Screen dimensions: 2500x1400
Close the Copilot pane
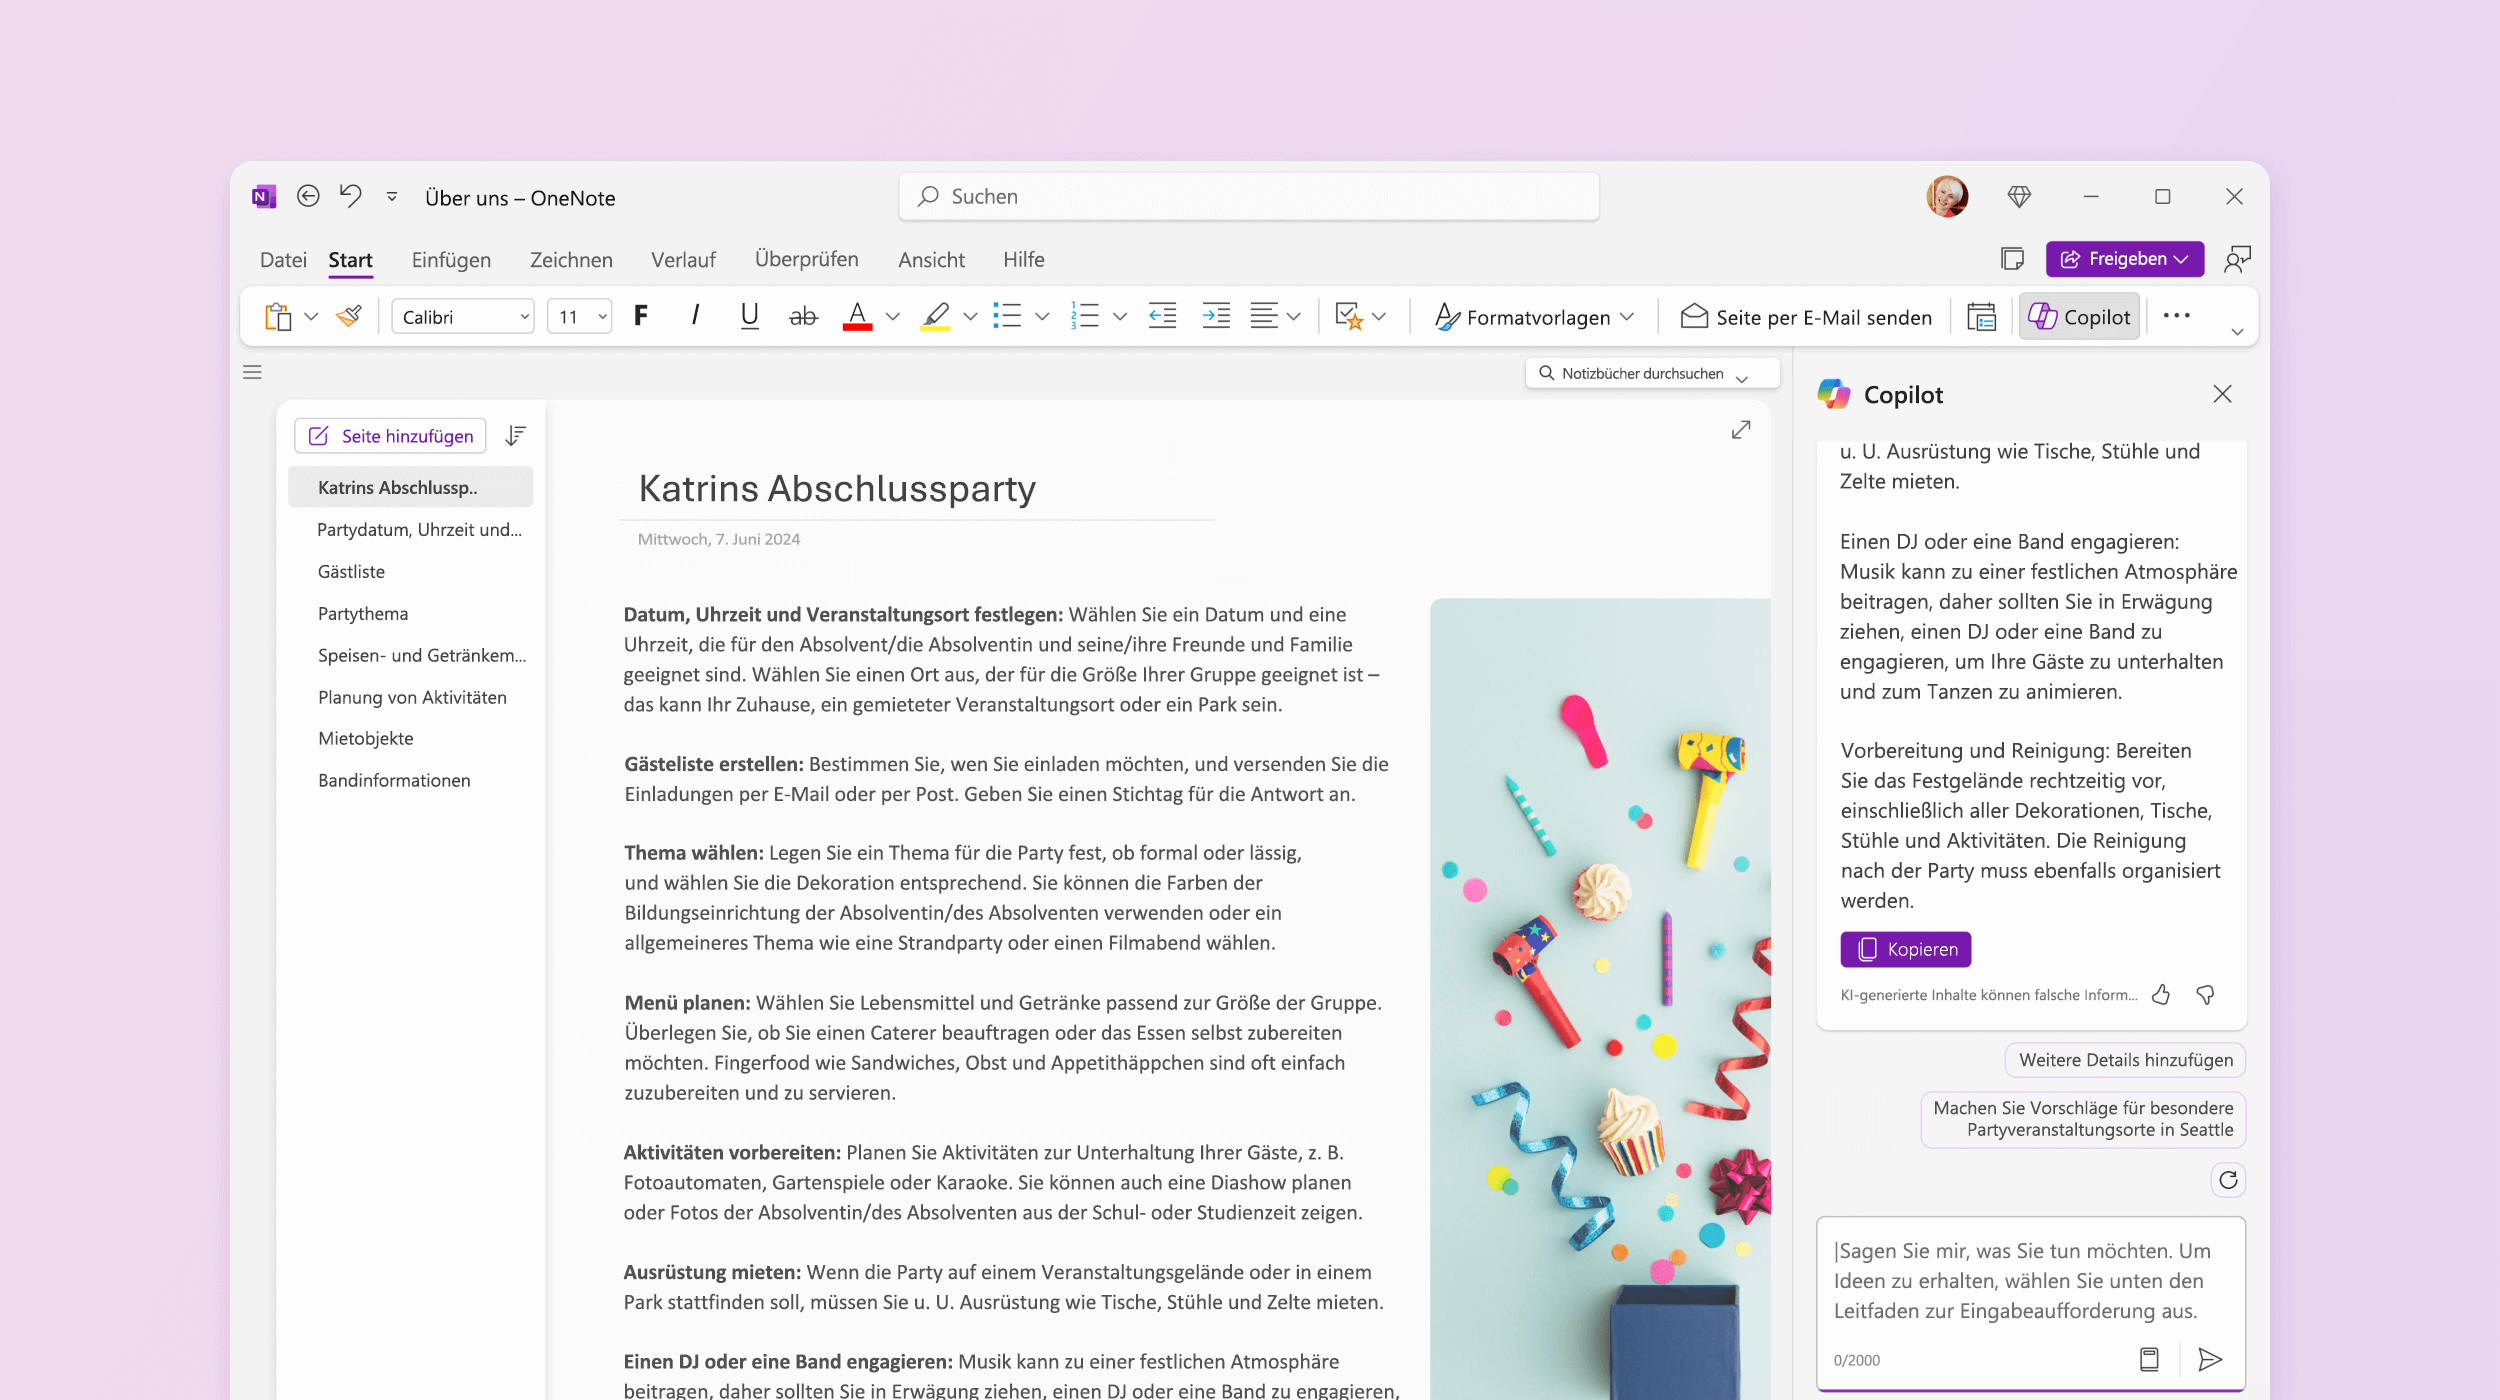(2222, 394)
